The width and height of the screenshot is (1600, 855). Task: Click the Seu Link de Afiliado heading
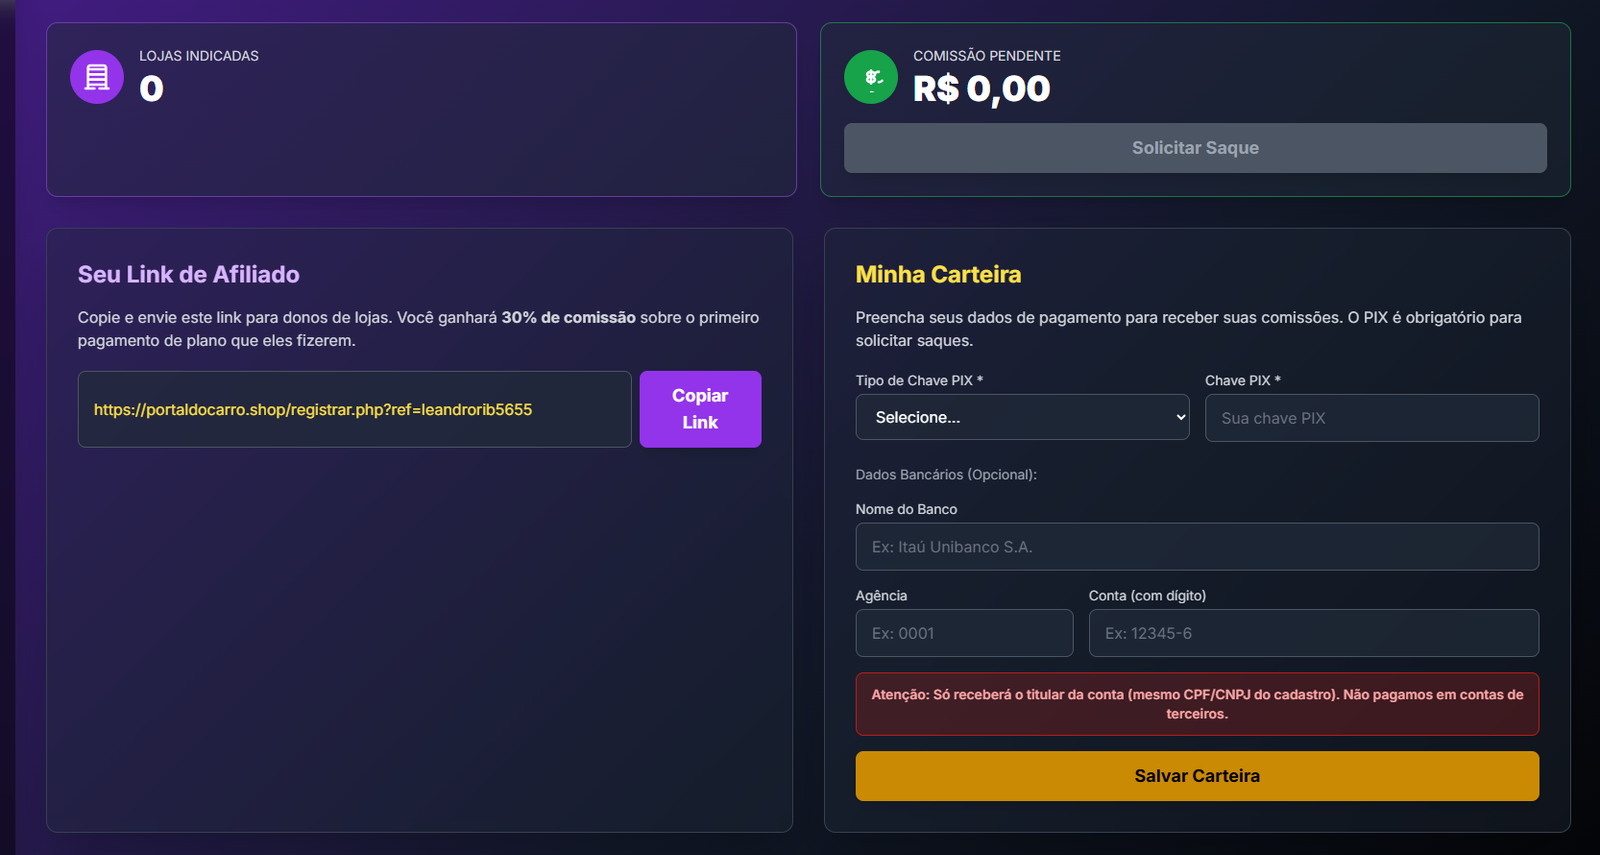[188, 274]
